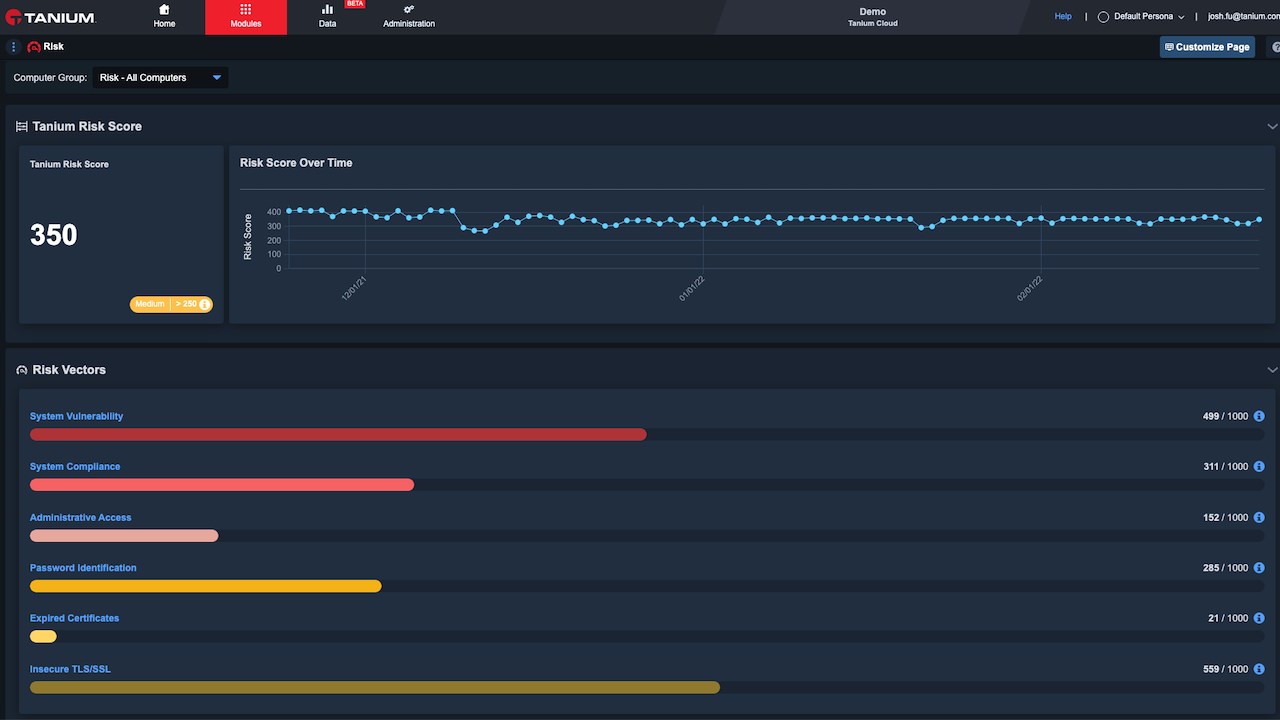Open info icon for Expired Certificates
1280x720 pixels.
click(x=1259, y=618)
